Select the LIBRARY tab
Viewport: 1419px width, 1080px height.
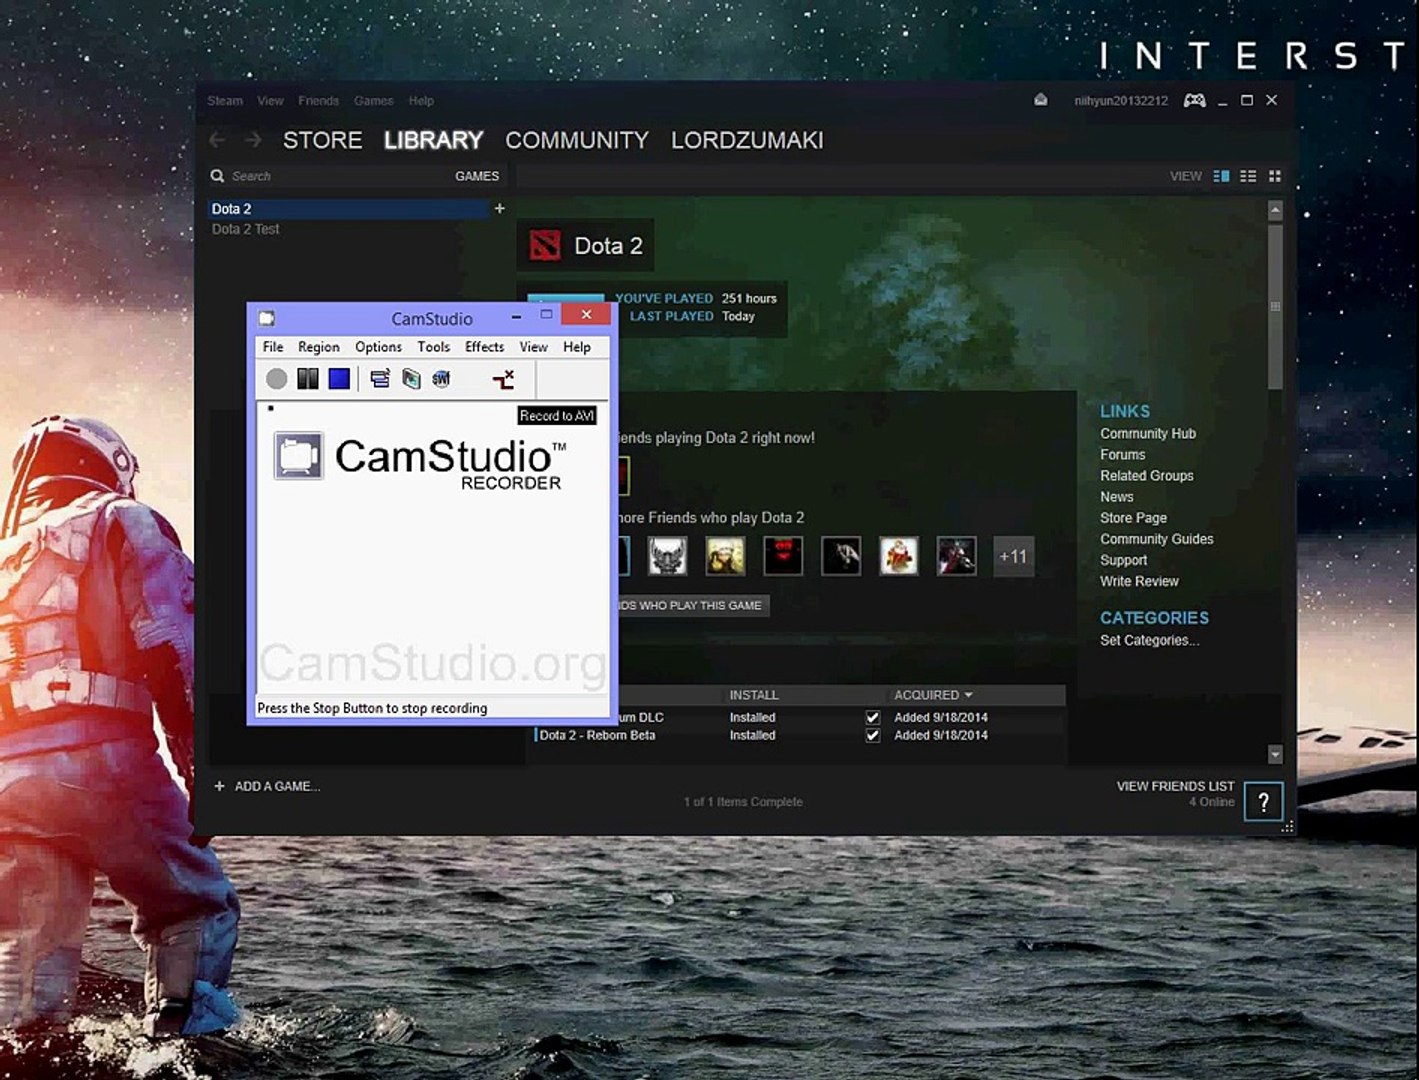click(434, 140)
